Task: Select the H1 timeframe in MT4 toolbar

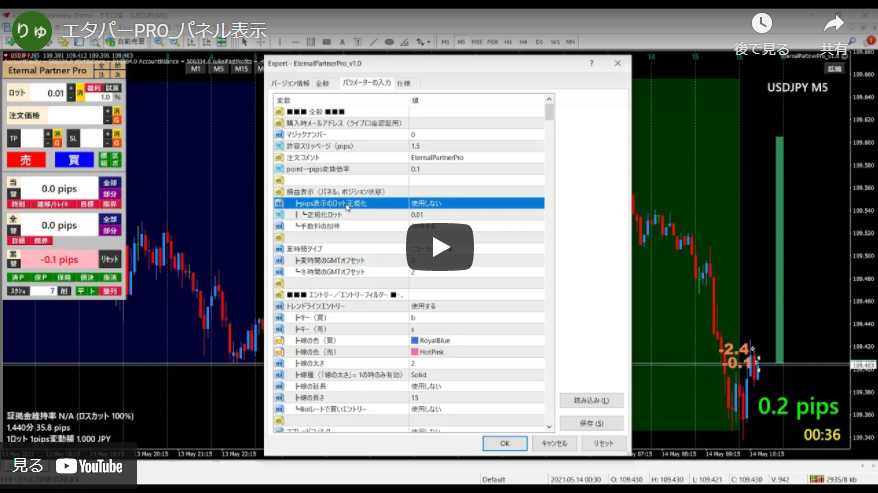Action: coord(508,42)
